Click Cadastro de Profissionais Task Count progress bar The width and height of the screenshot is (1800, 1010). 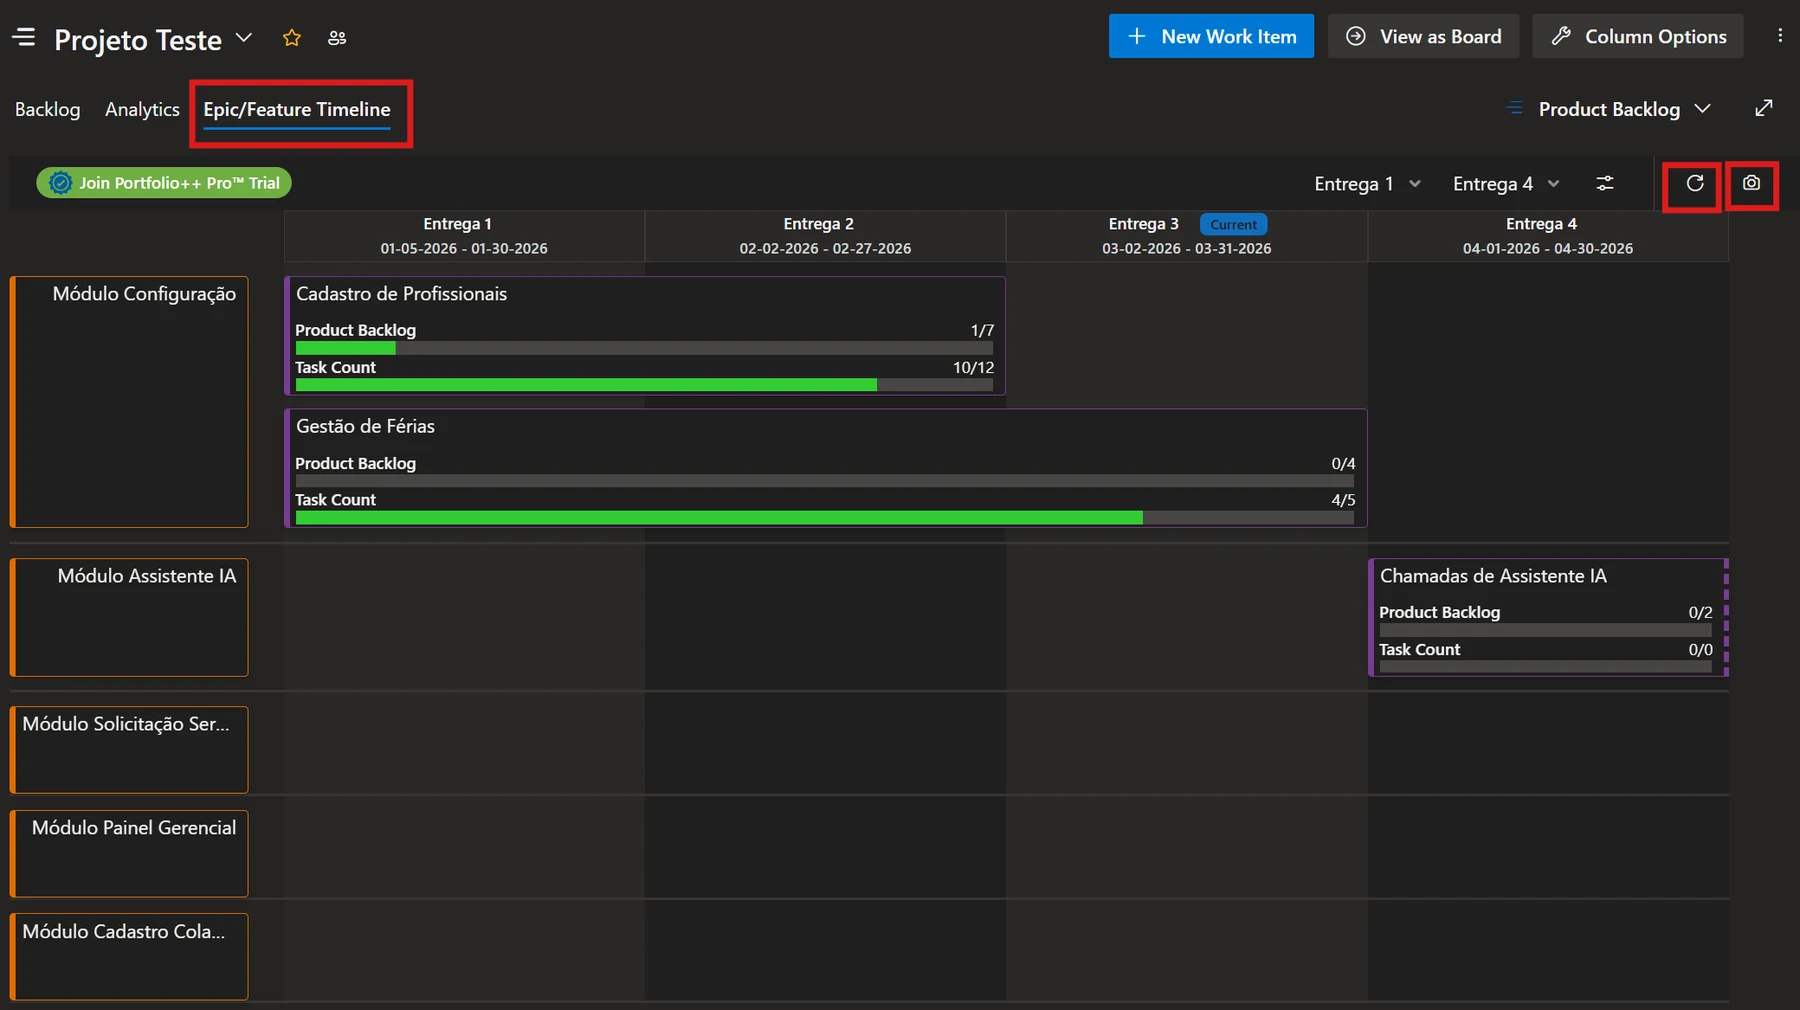coord(644,385)
